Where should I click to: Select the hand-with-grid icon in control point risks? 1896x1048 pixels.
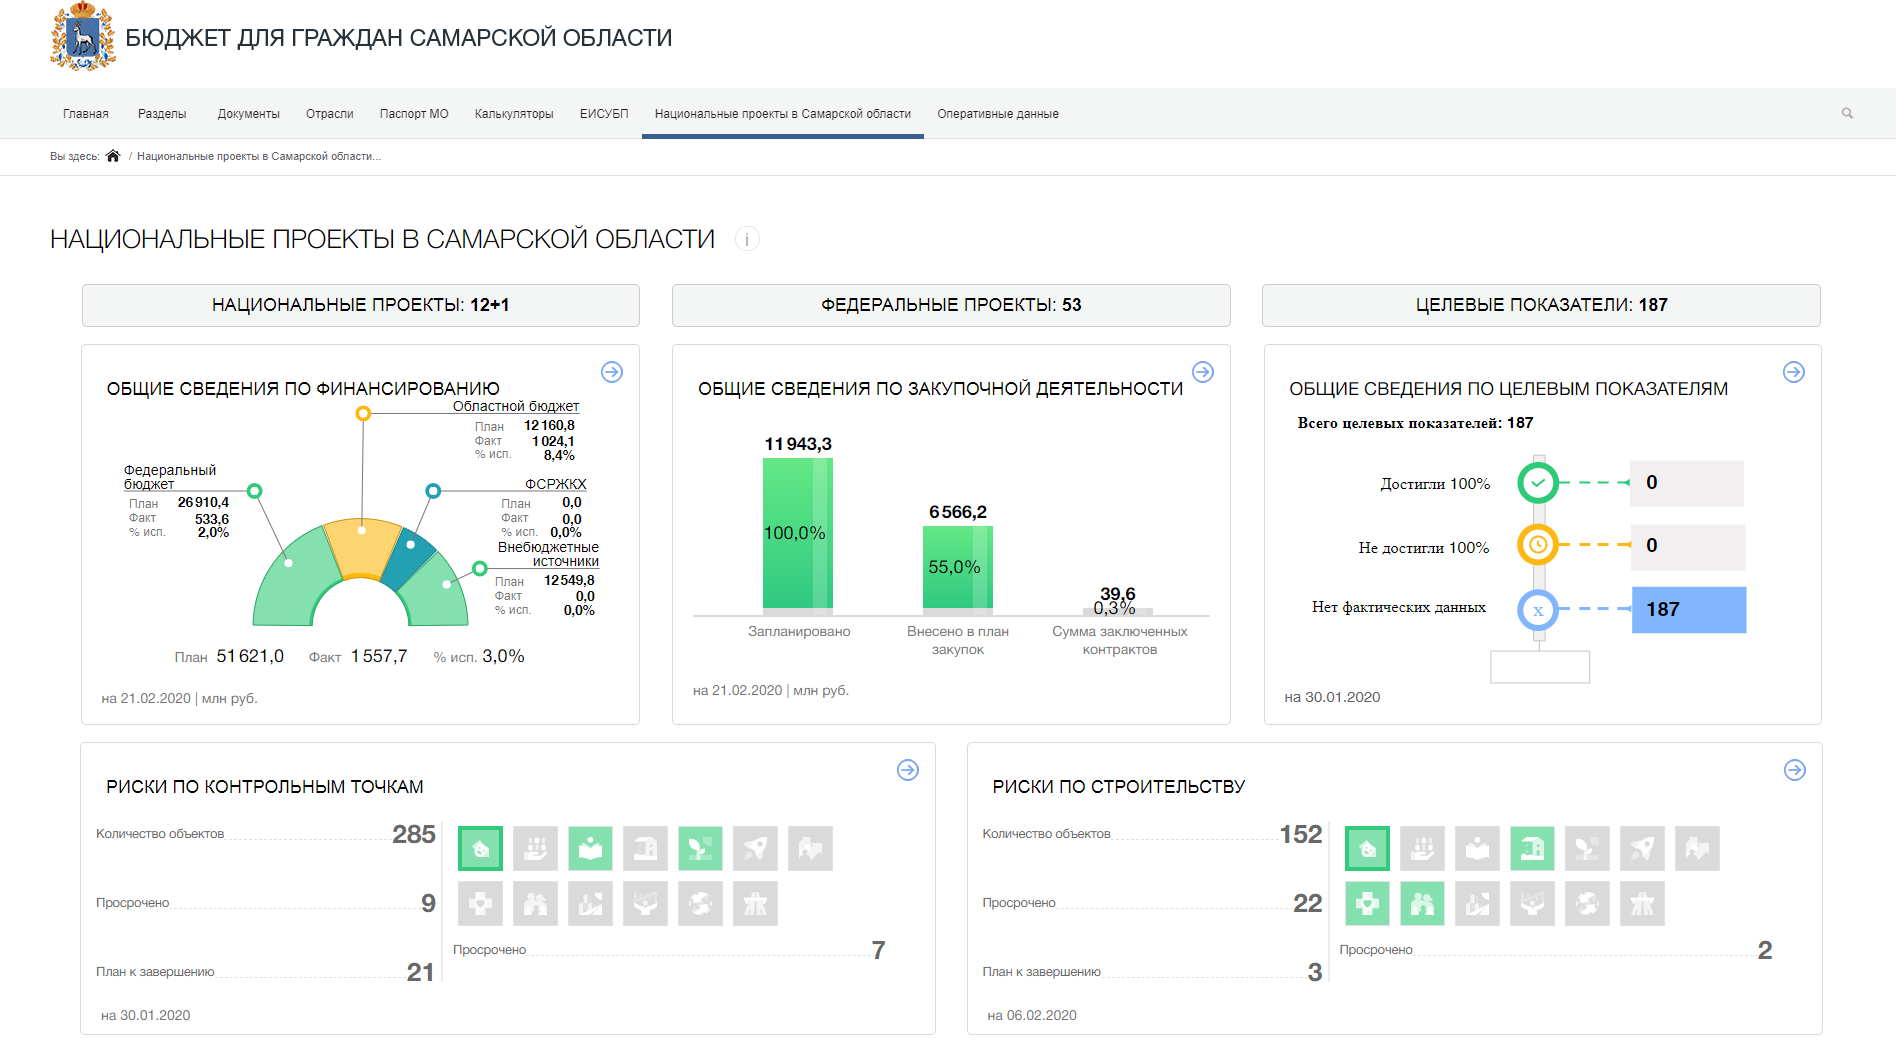535,849
